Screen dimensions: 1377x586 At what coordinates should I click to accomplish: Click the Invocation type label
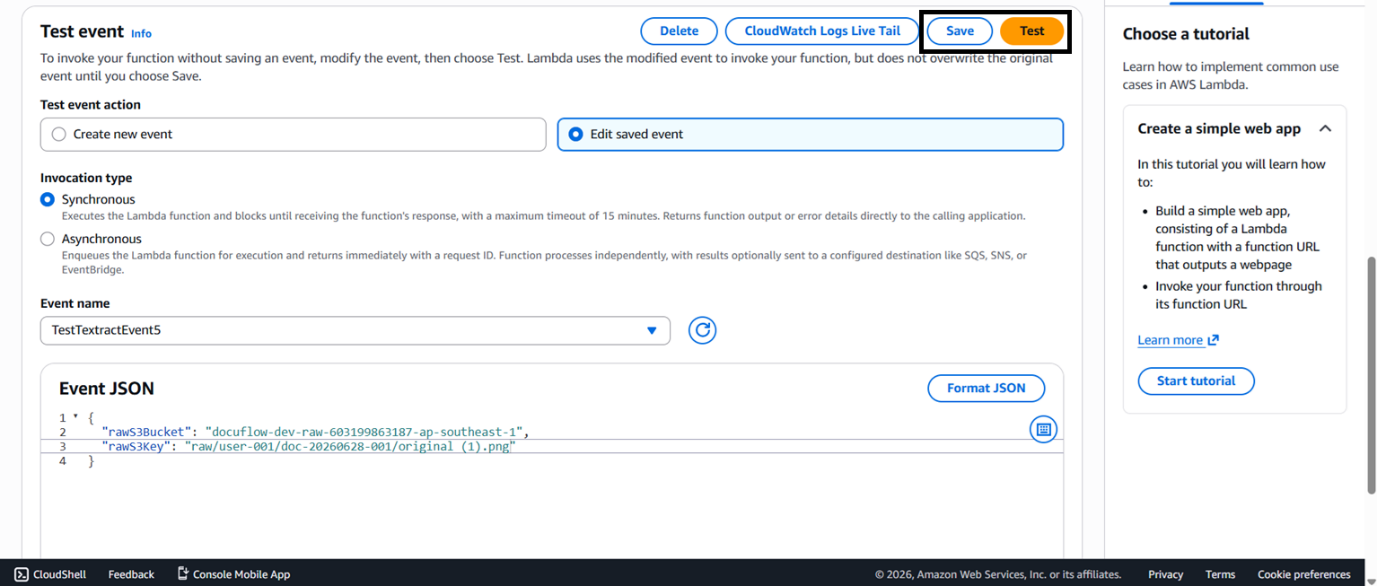click(x=86, y=178)
